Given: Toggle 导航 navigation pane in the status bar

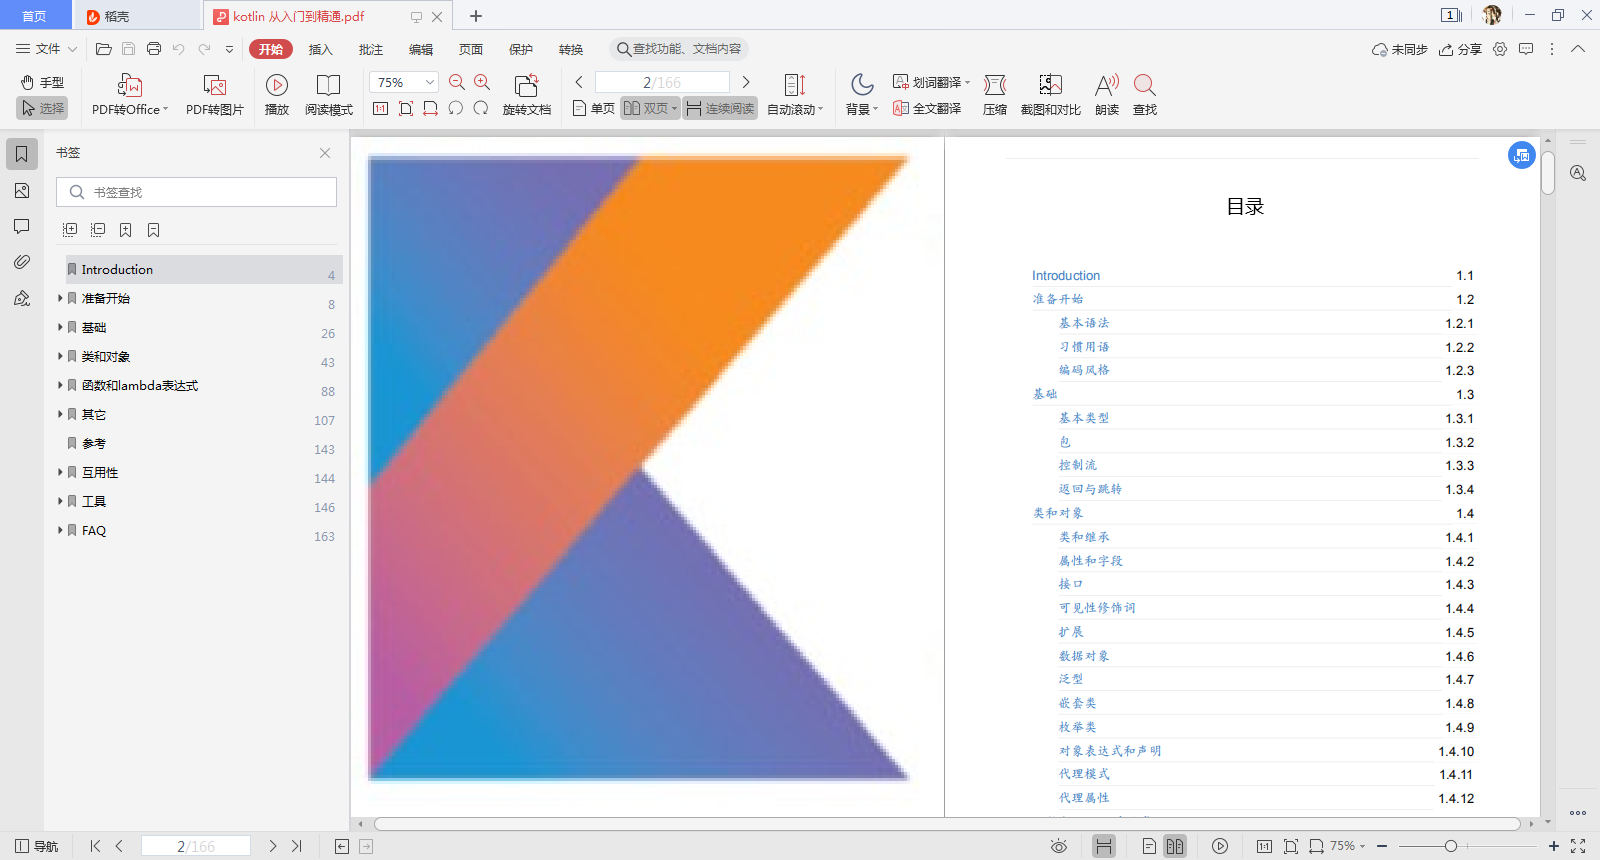Looking at the screenshot, I should pos(36,846).
